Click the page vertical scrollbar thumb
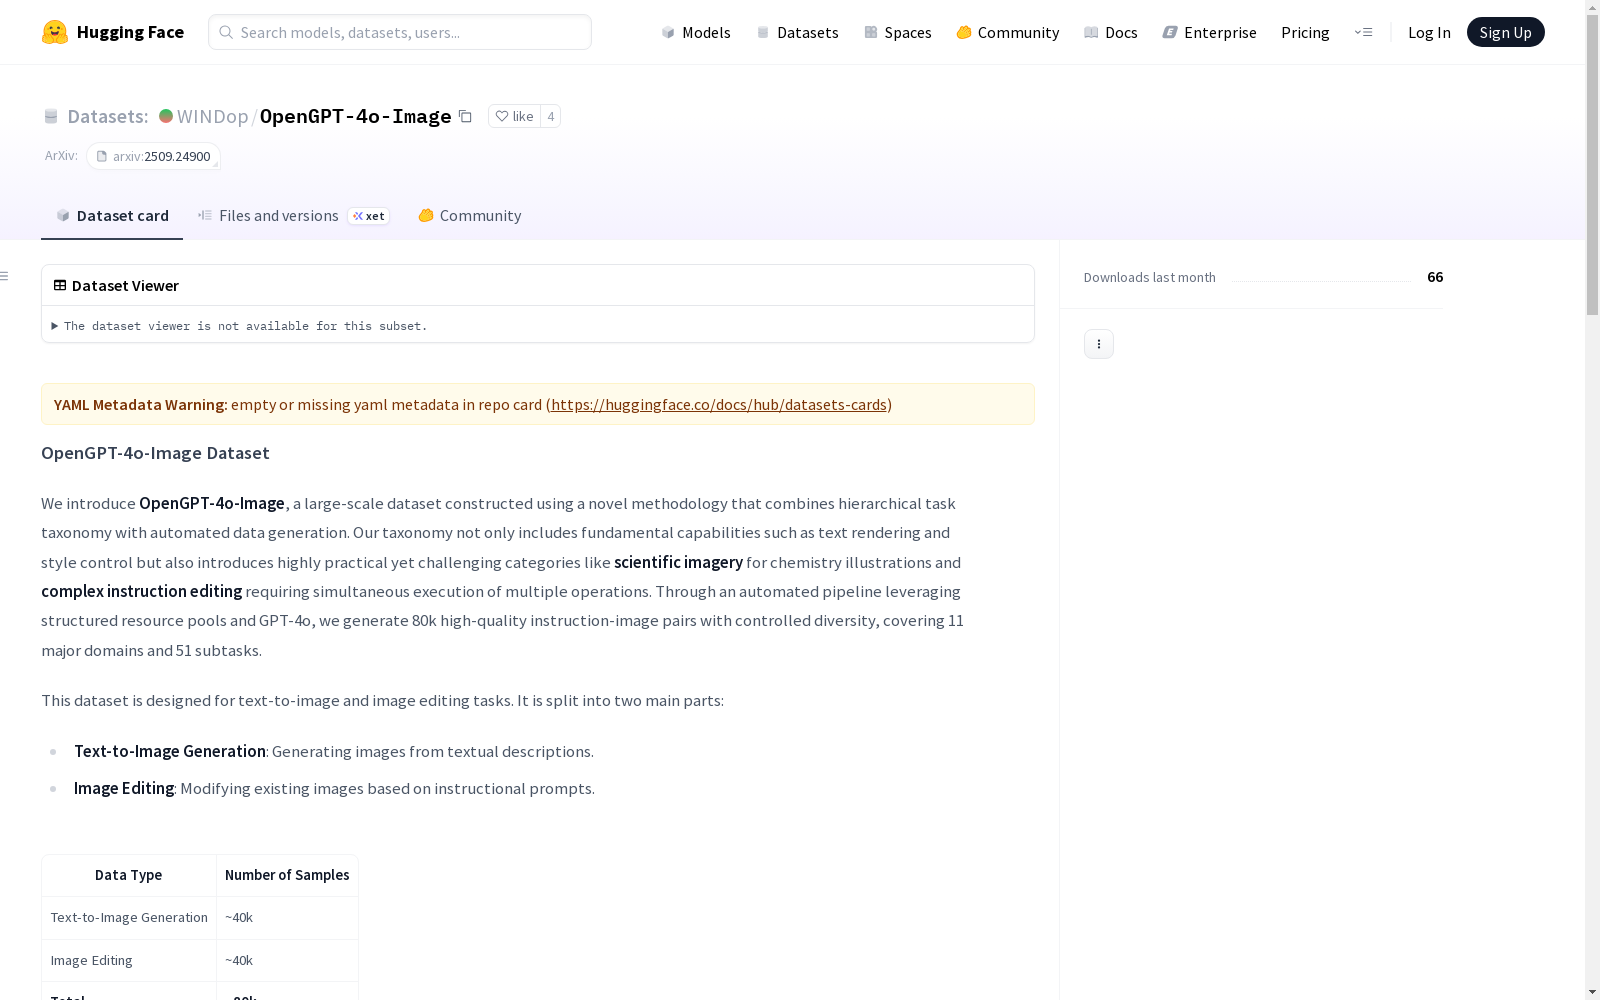 pyautogui.click(x=1592, y=165)
